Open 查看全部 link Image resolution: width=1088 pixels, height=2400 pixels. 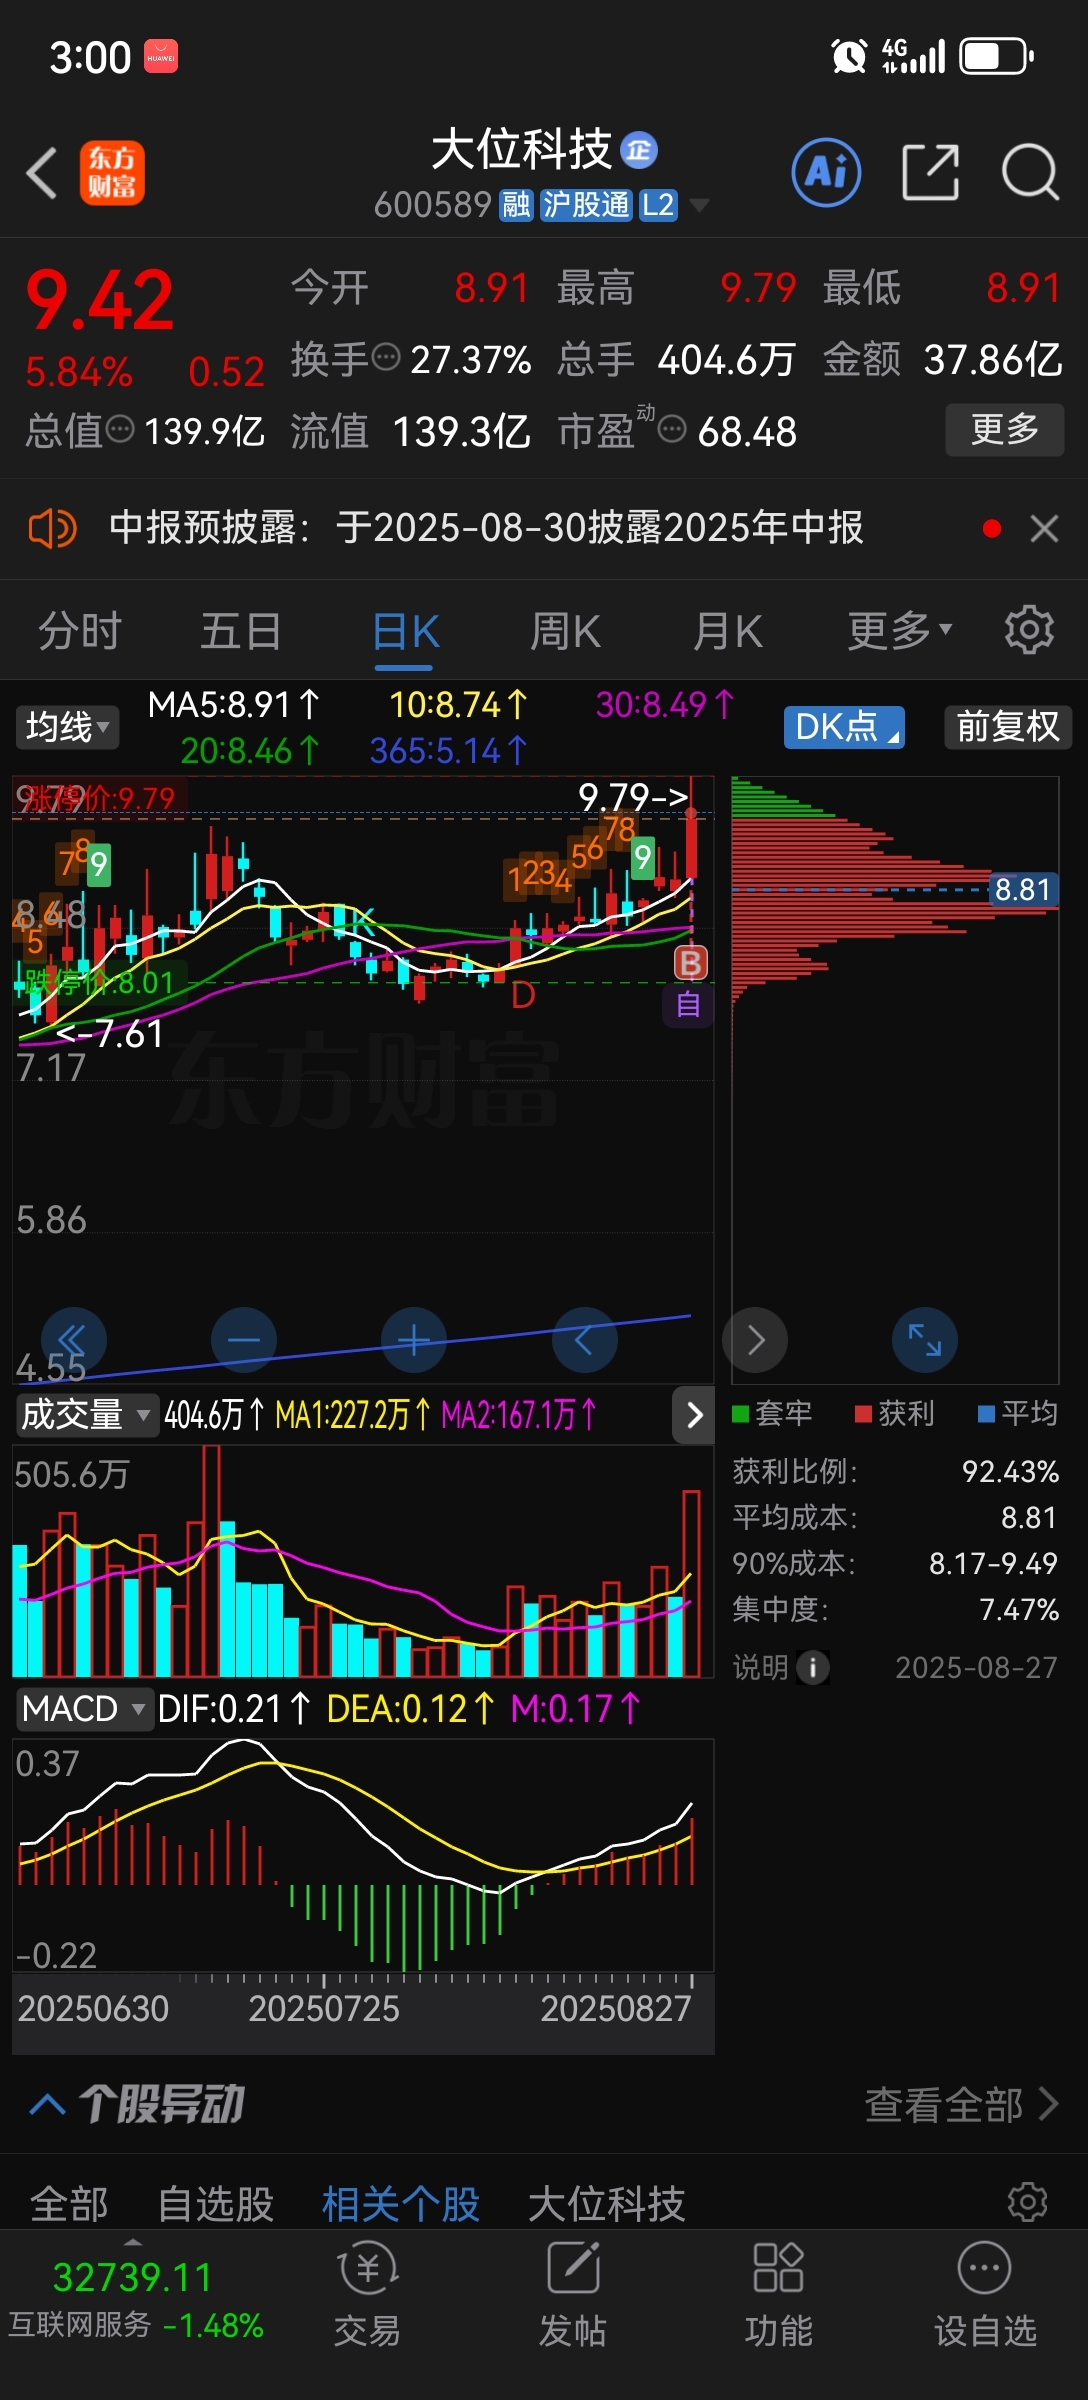click(x=961, y=2104)
